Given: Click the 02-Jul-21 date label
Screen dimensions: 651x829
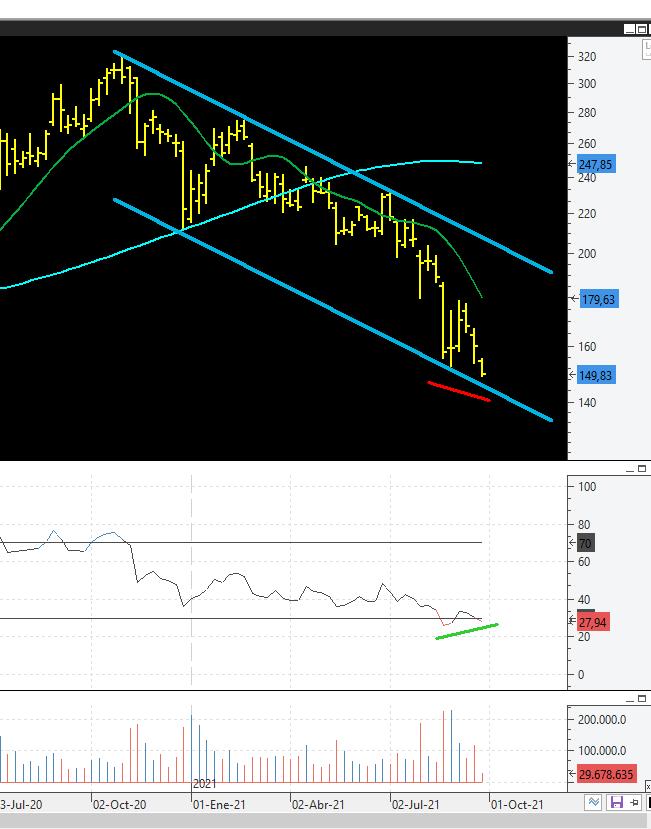Looking at the screenshot, I should [416, 805].
